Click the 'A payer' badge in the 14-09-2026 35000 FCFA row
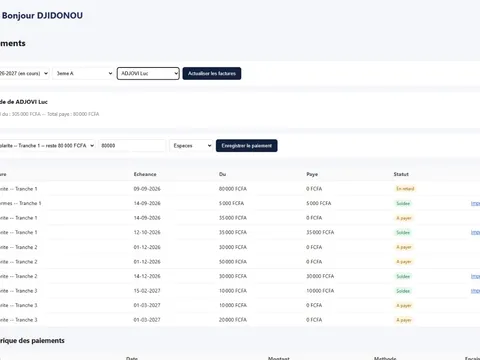This screenshot has width=480, height=360. [x=404, y=218]
